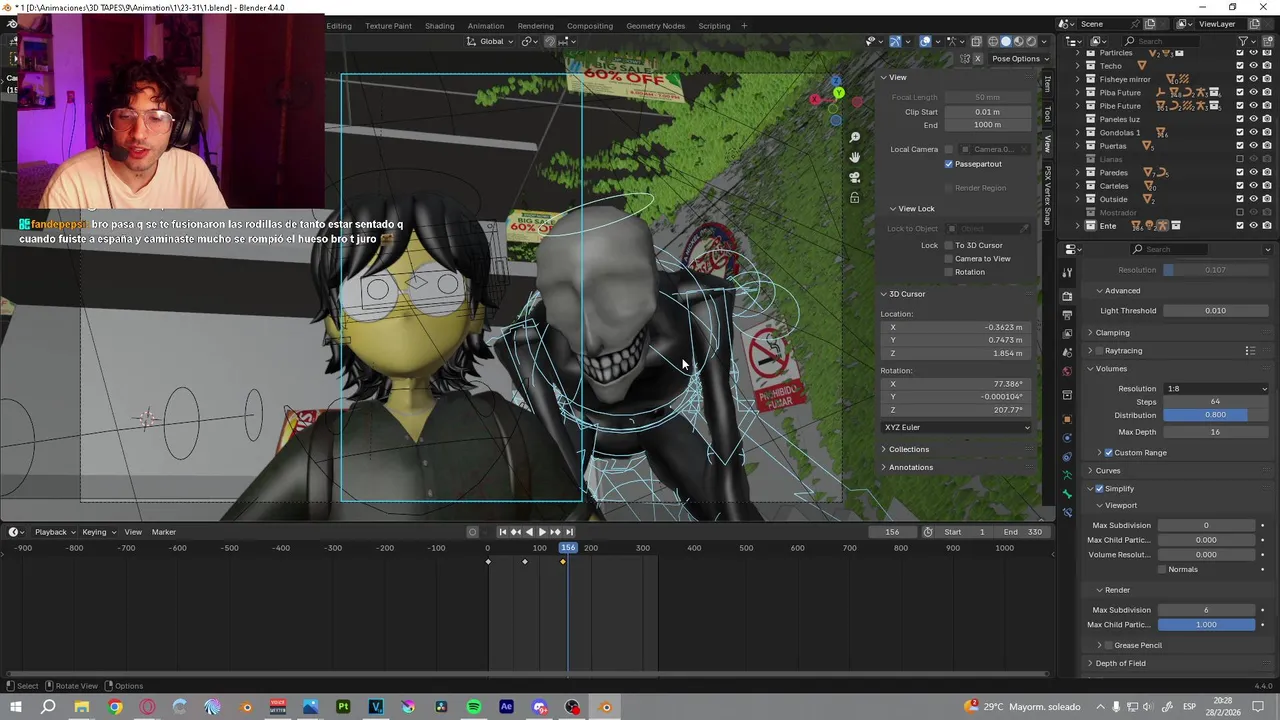This screenshot has width=1280, height=720.
Task: Toggle the Custom Range checkbox
Action: click(x=1108, y=453)
